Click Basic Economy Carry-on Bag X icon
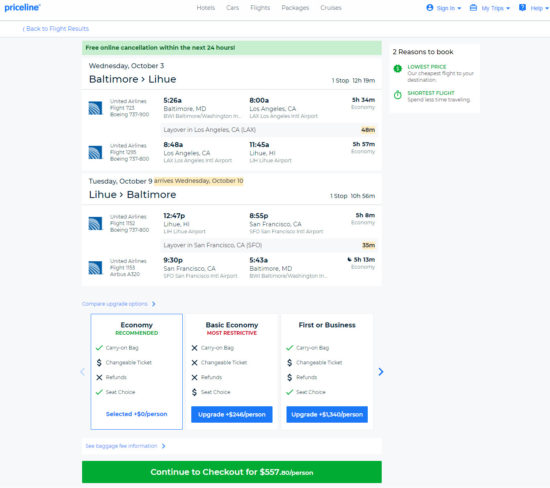 [x=194, y=348]
